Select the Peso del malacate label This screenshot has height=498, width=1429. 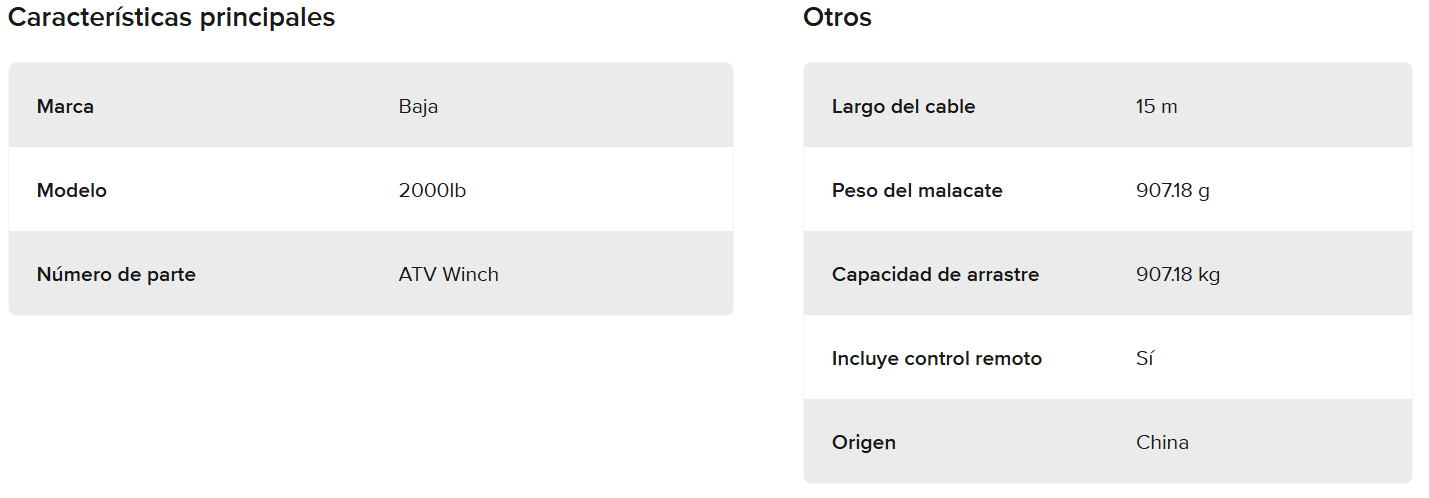click(x=916, y=190)
